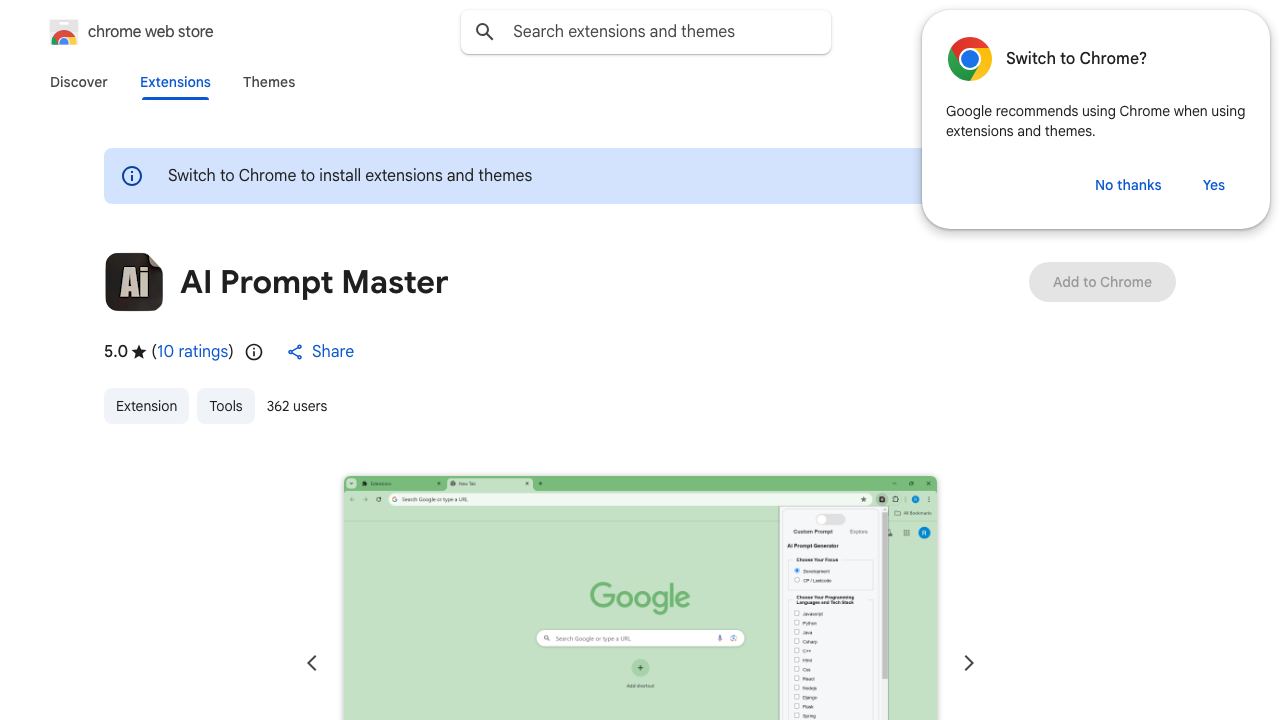Click the AI Prompt Master title
1280x720 pixels.
click(x=314, y=282)
